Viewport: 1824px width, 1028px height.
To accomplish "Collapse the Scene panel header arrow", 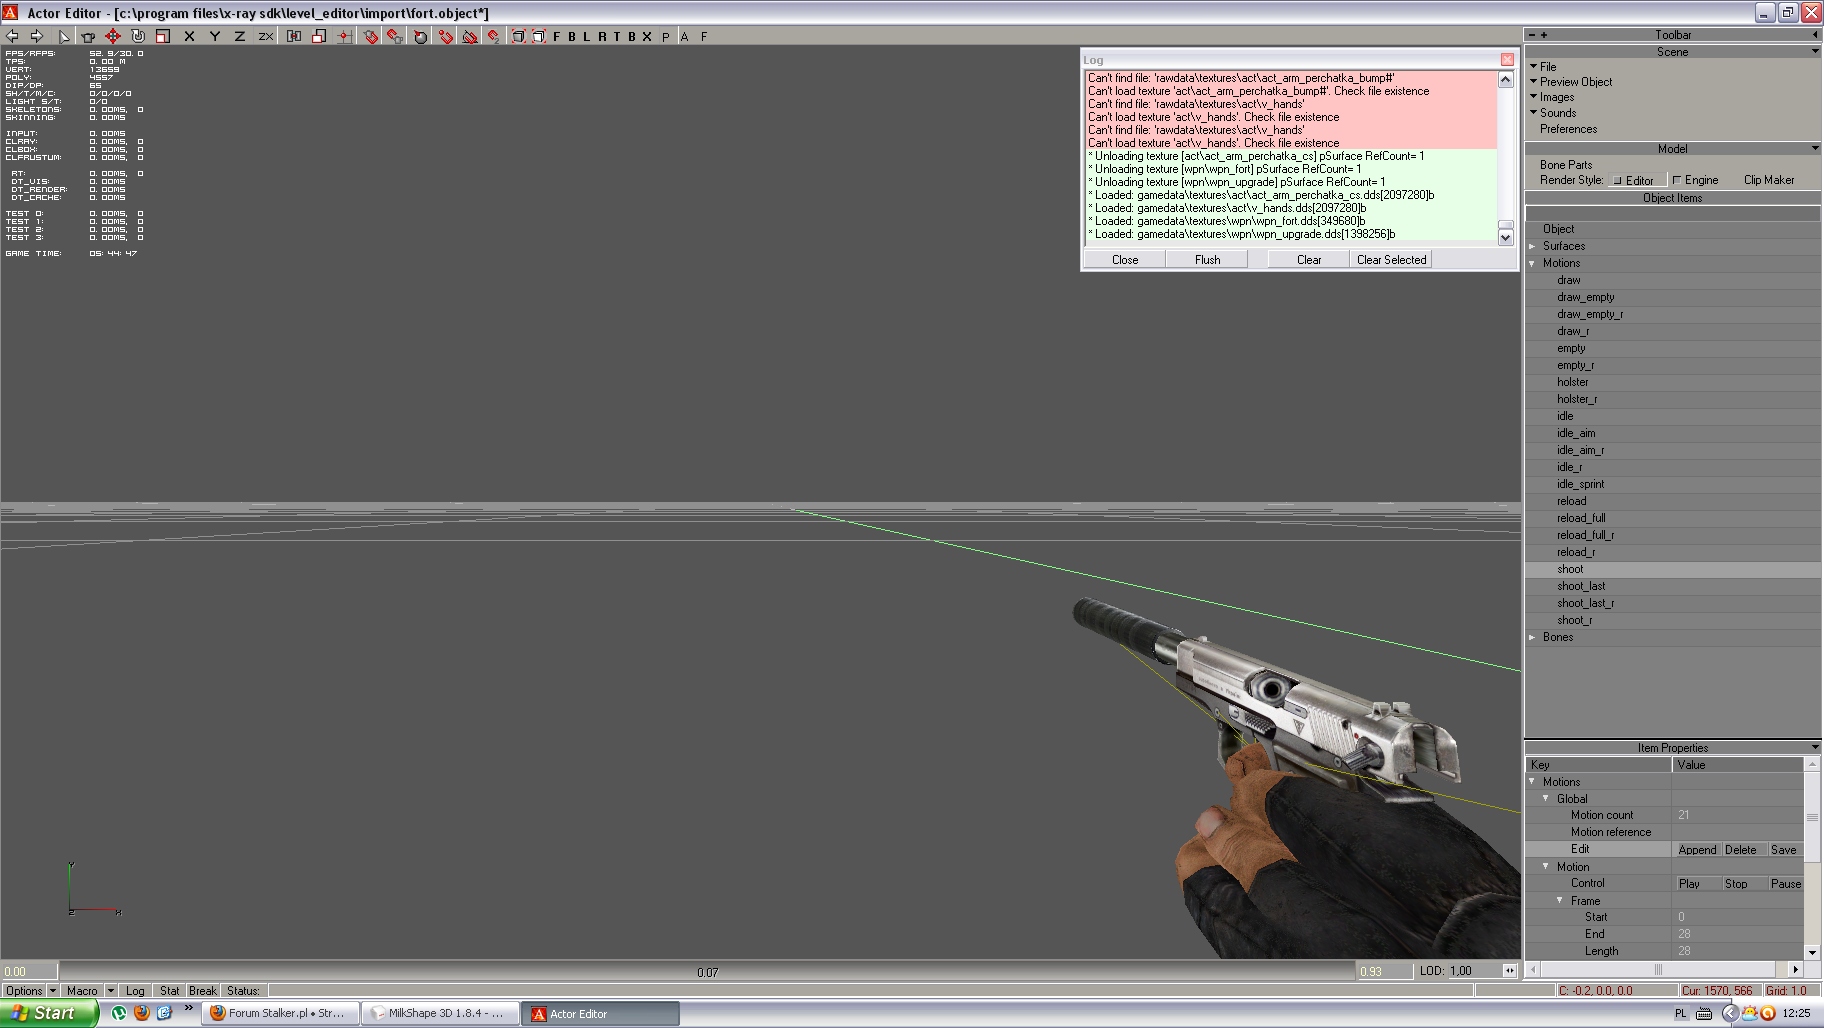I will click(1815, 51).
